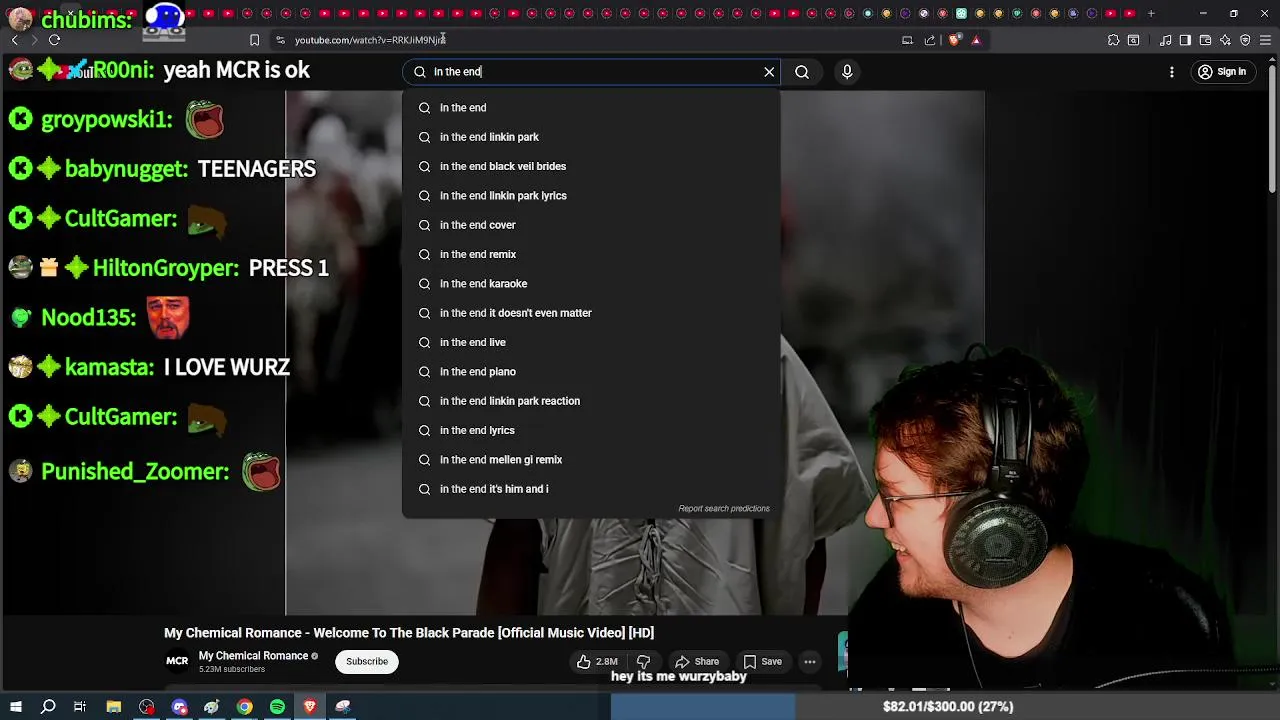Click the browser address bar URL
Screen dimensions: 1280x720
point(370,40)
